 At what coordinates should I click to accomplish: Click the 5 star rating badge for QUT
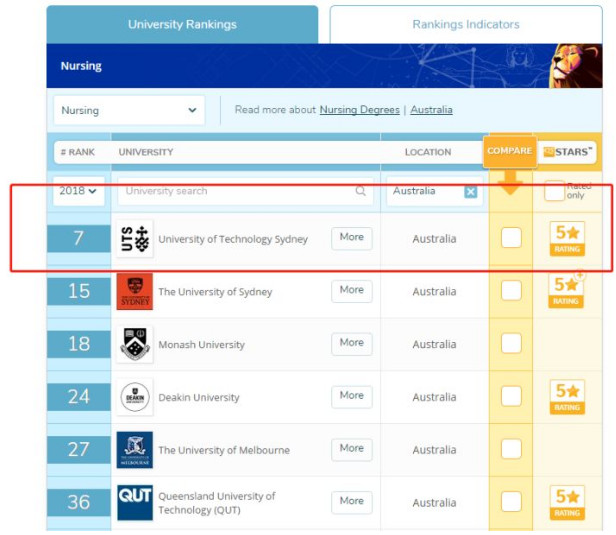point(567,503)
